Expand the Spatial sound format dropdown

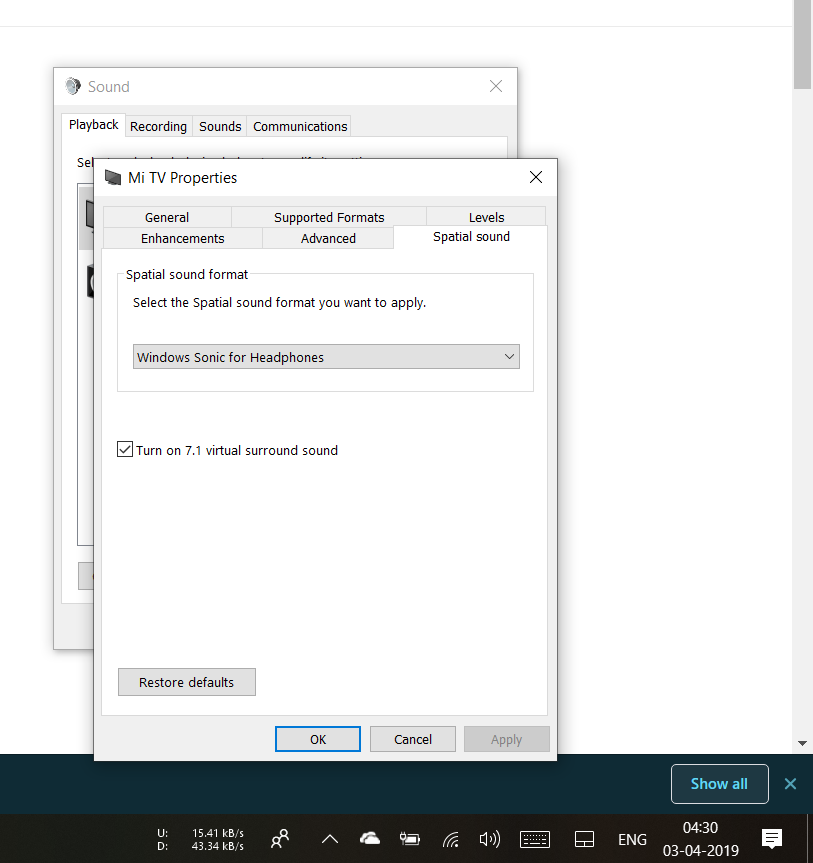coord(326,357)
